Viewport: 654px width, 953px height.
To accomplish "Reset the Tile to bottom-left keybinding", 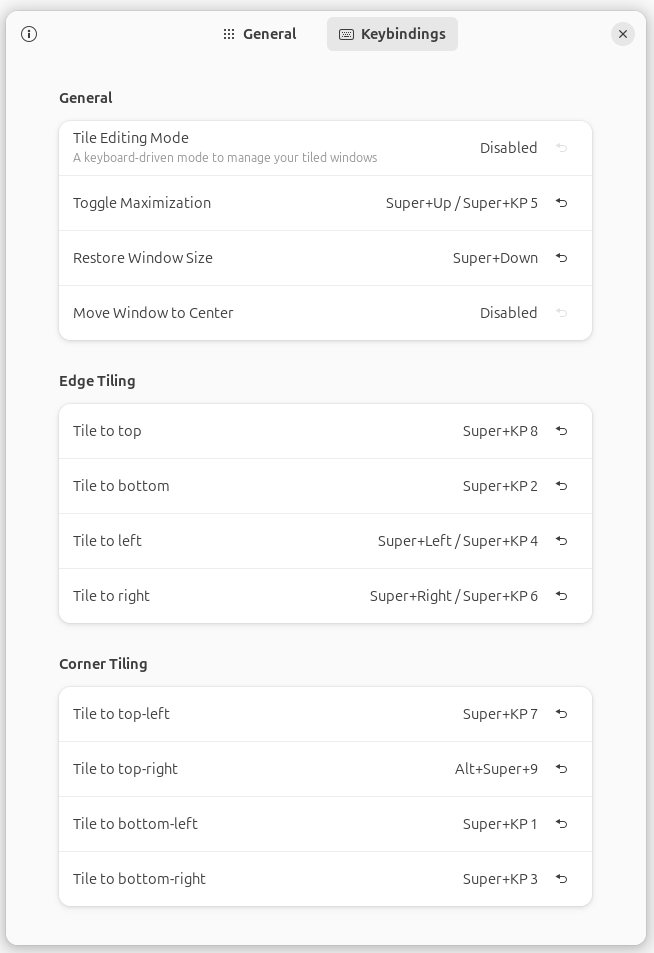I will tap(562, 824).
